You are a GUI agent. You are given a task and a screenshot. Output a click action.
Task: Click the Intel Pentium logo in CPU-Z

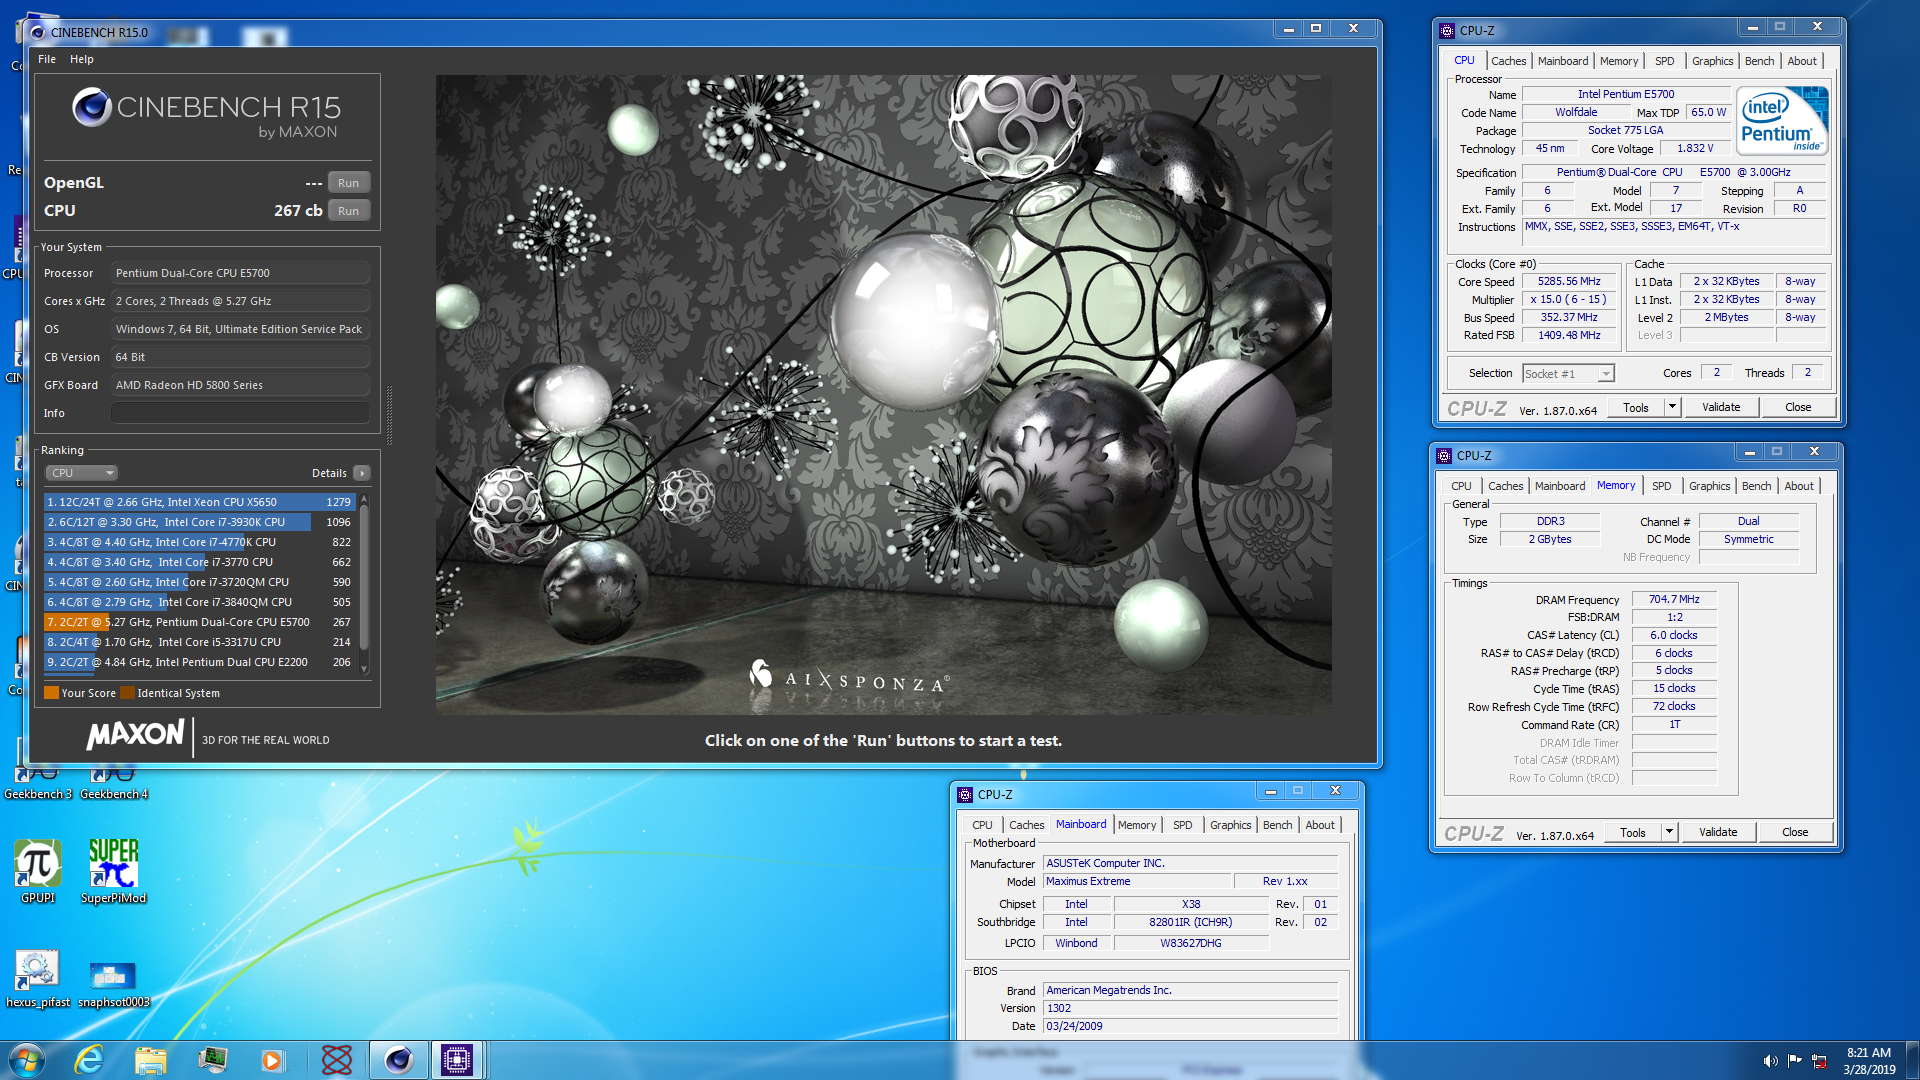[1783, 120]
